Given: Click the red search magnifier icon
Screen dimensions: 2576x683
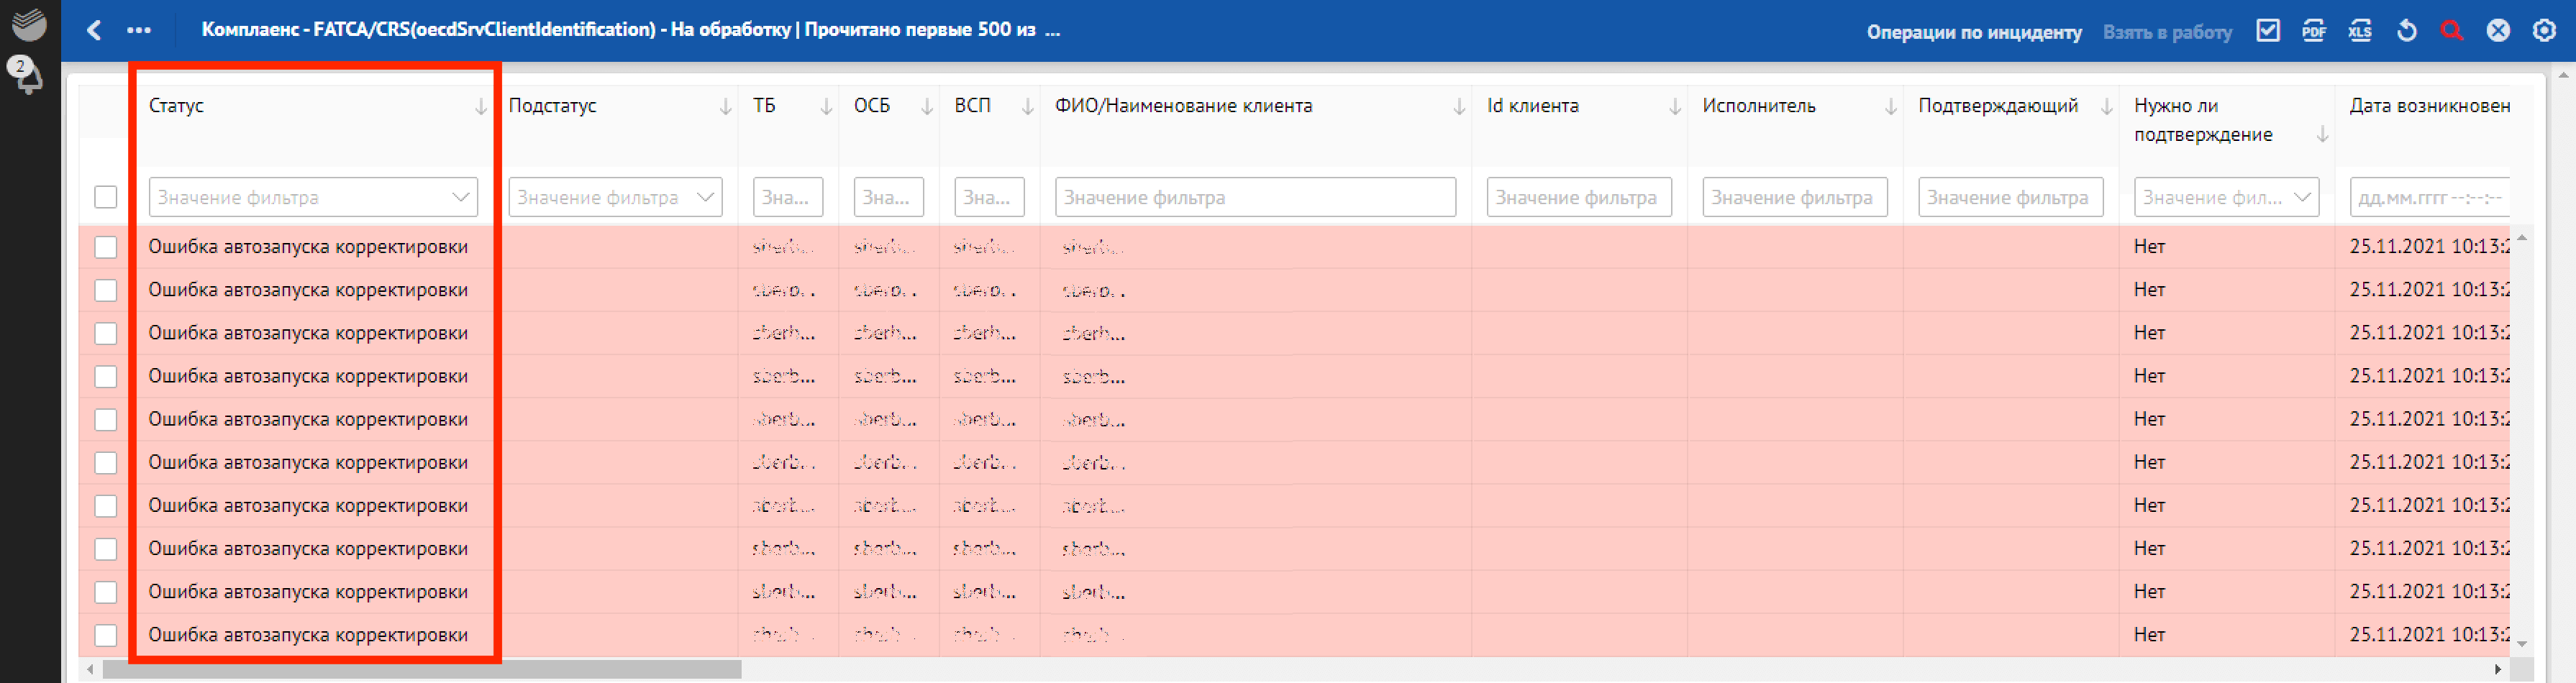Looking at the screenshot, I should 2452,31.
